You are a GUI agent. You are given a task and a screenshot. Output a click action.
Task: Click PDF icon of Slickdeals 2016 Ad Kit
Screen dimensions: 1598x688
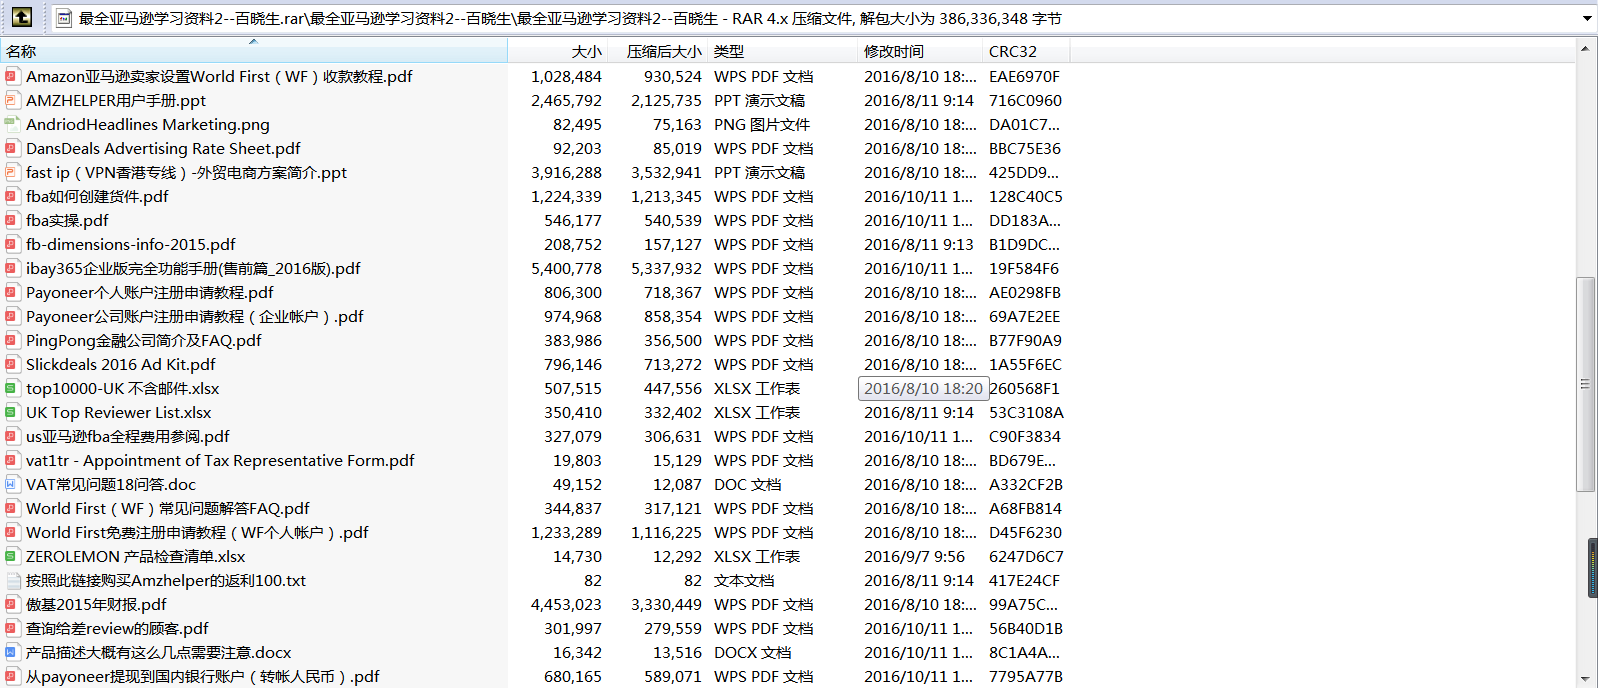coord(12,365)
